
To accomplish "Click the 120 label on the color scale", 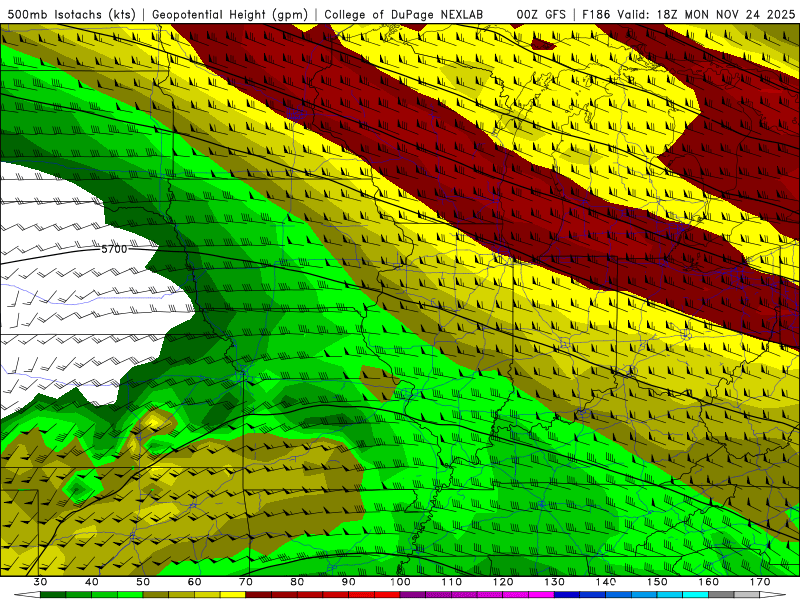I will (x=503, y=582).
